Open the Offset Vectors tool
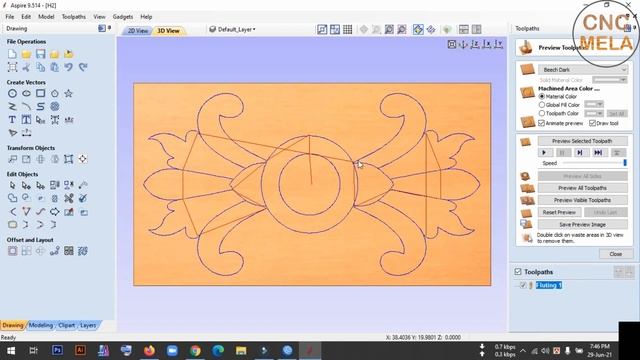Screen dimensions: 640x360 (x=12, y=251)
